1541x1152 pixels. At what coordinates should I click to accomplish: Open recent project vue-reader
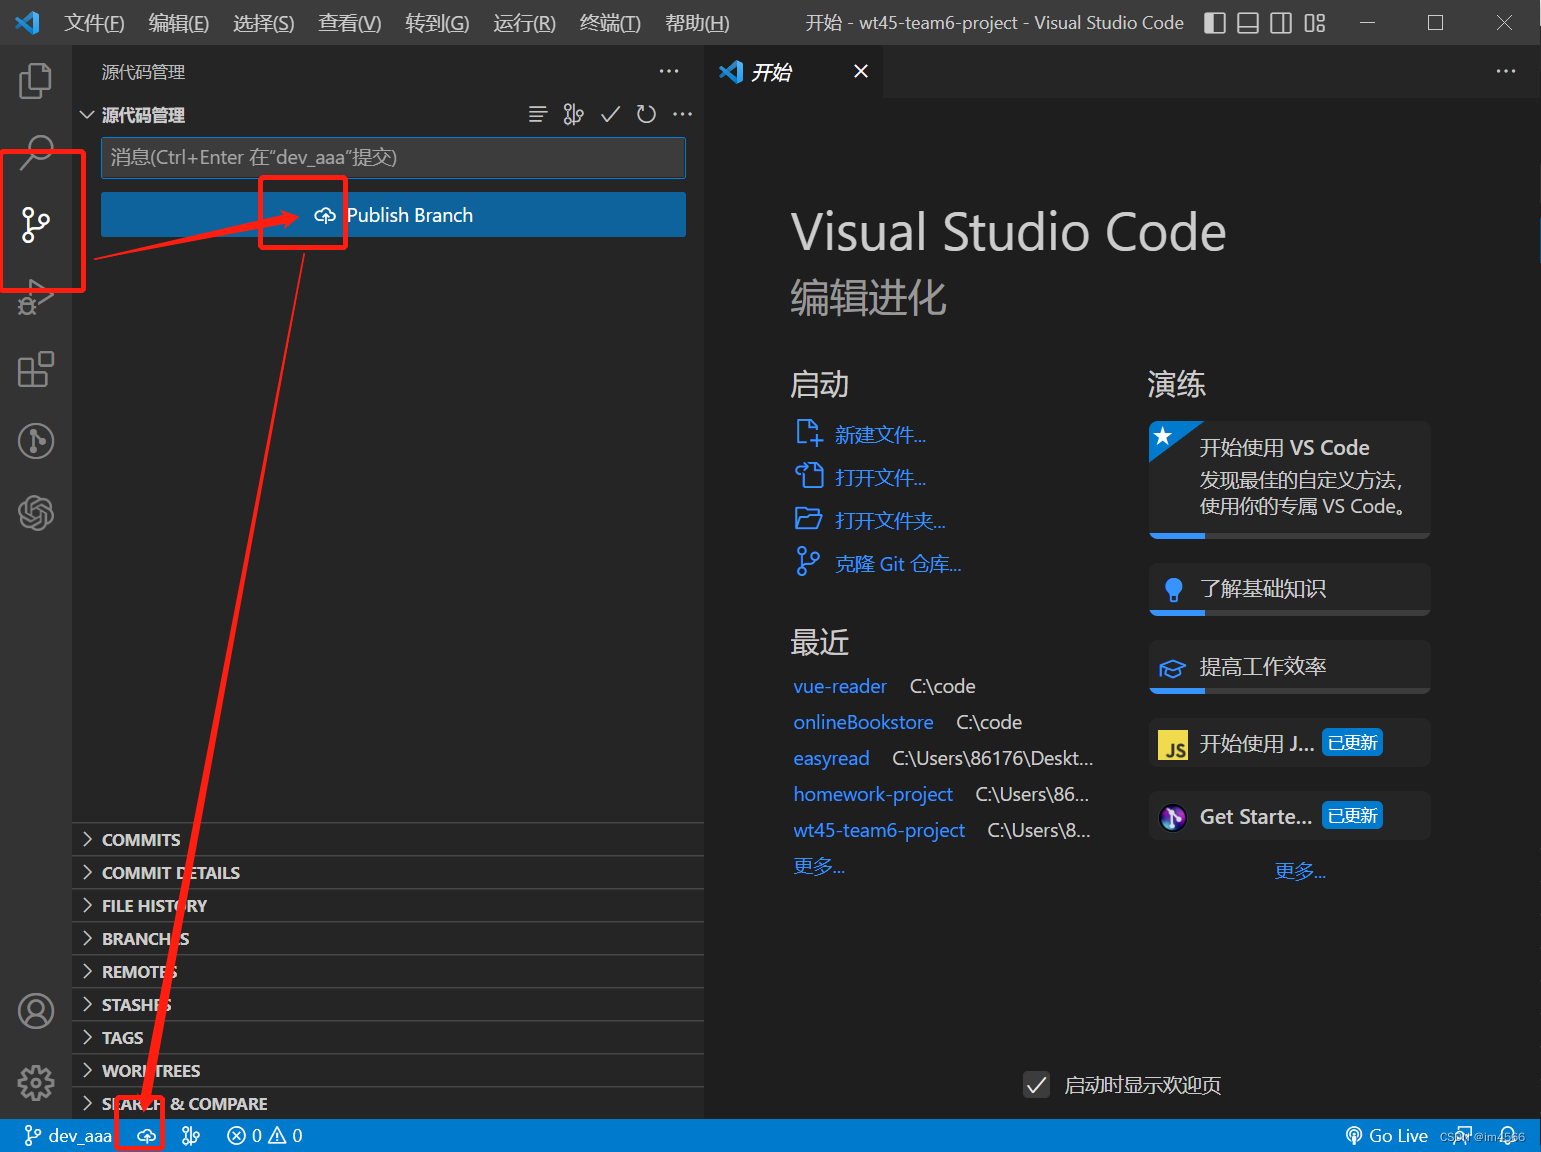click(840, 687)
